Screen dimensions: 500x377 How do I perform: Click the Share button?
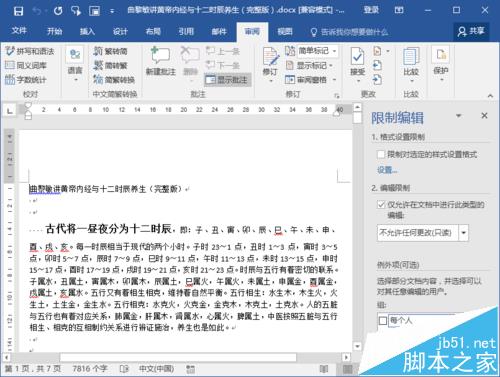[471, 32]
